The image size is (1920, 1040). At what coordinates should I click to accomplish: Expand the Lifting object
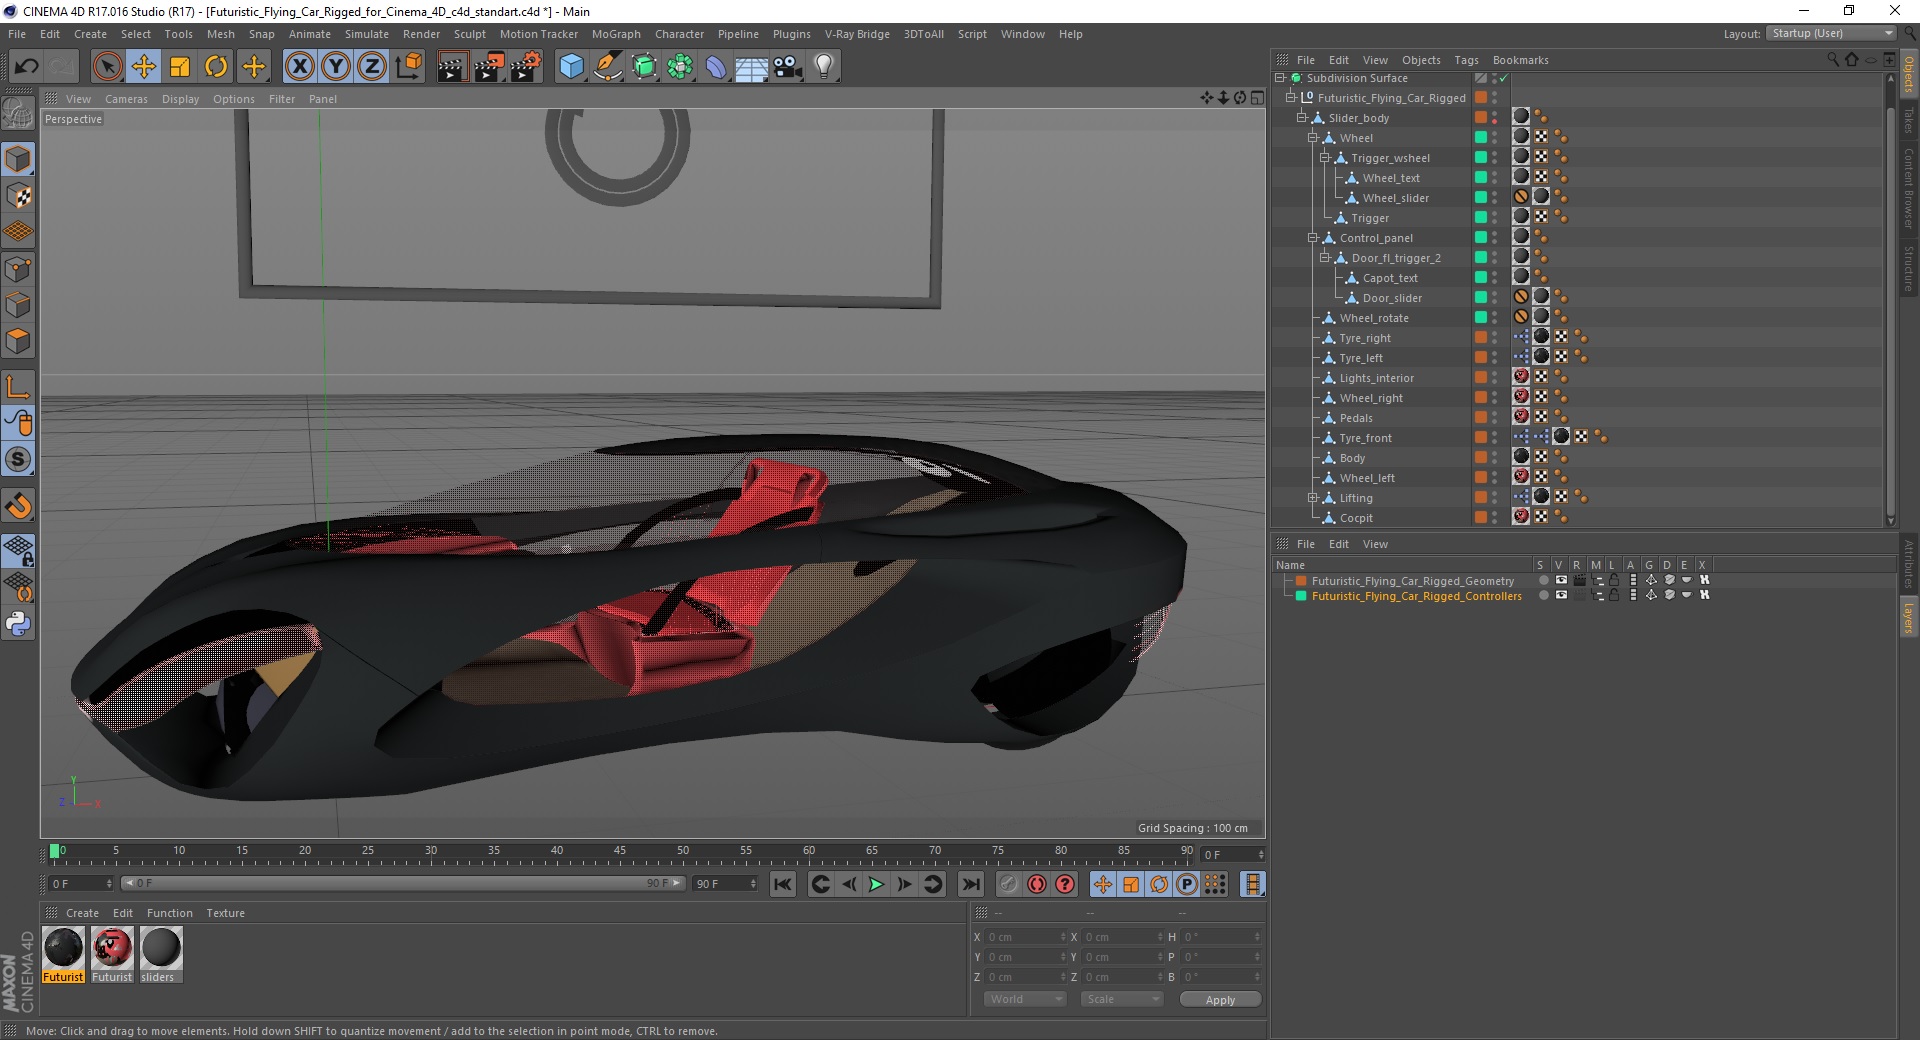[x=1312, y=498]
